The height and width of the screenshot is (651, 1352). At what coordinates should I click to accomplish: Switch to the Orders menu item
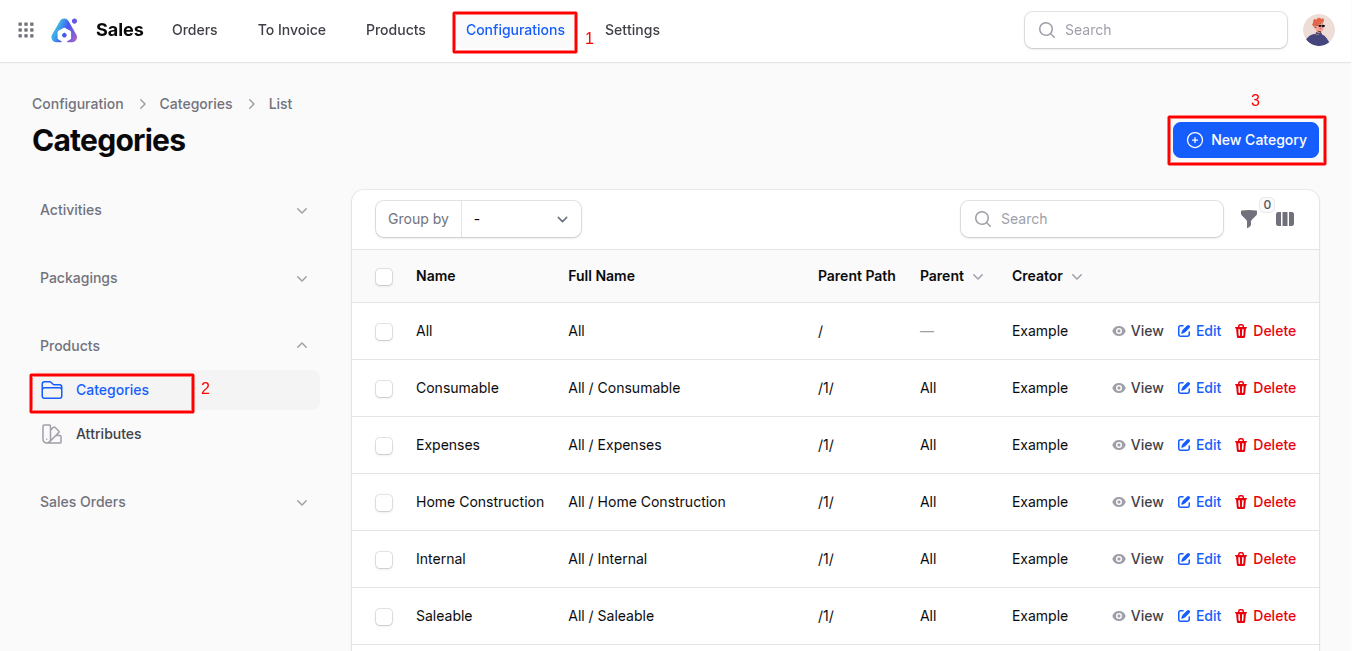pyautogui.click(x=194, y=30)
